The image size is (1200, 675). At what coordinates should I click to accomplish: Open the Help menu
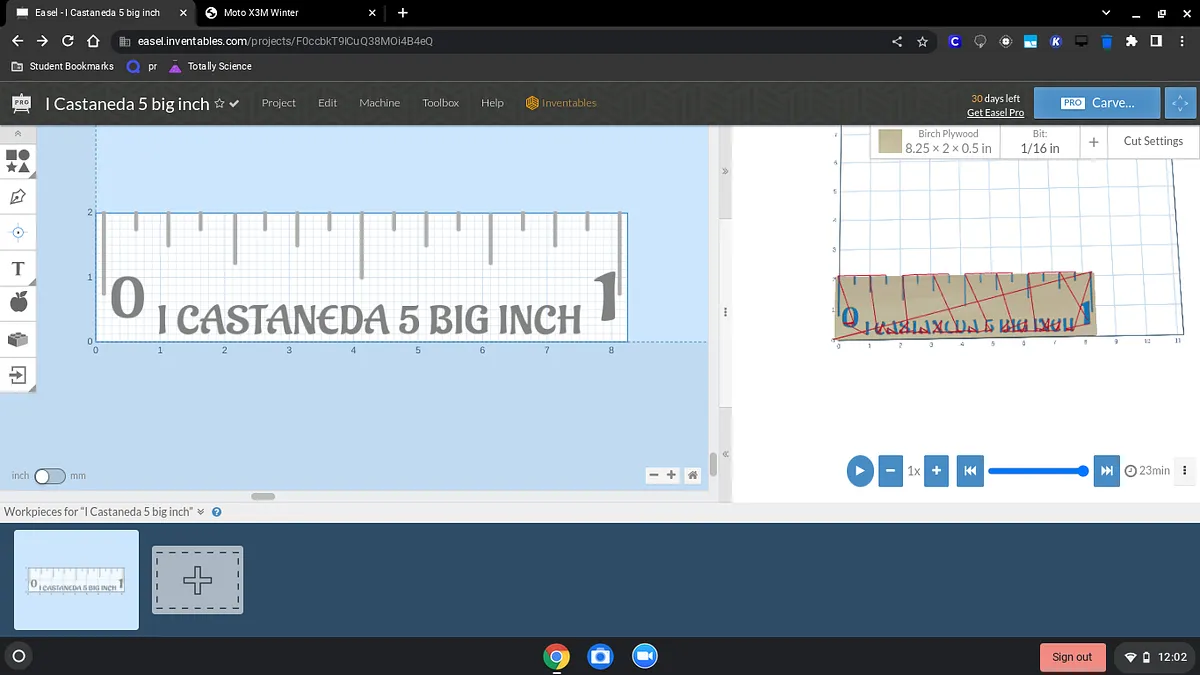point(492,103)
